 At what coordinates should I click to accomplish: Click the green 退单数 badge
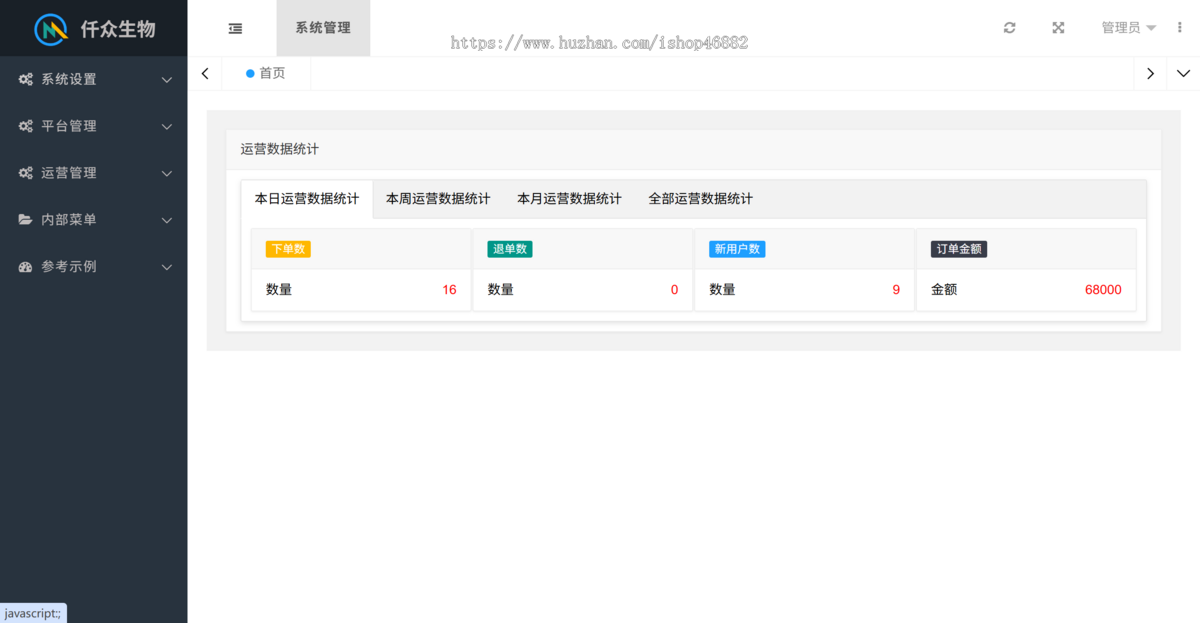(x=510, y=249)
